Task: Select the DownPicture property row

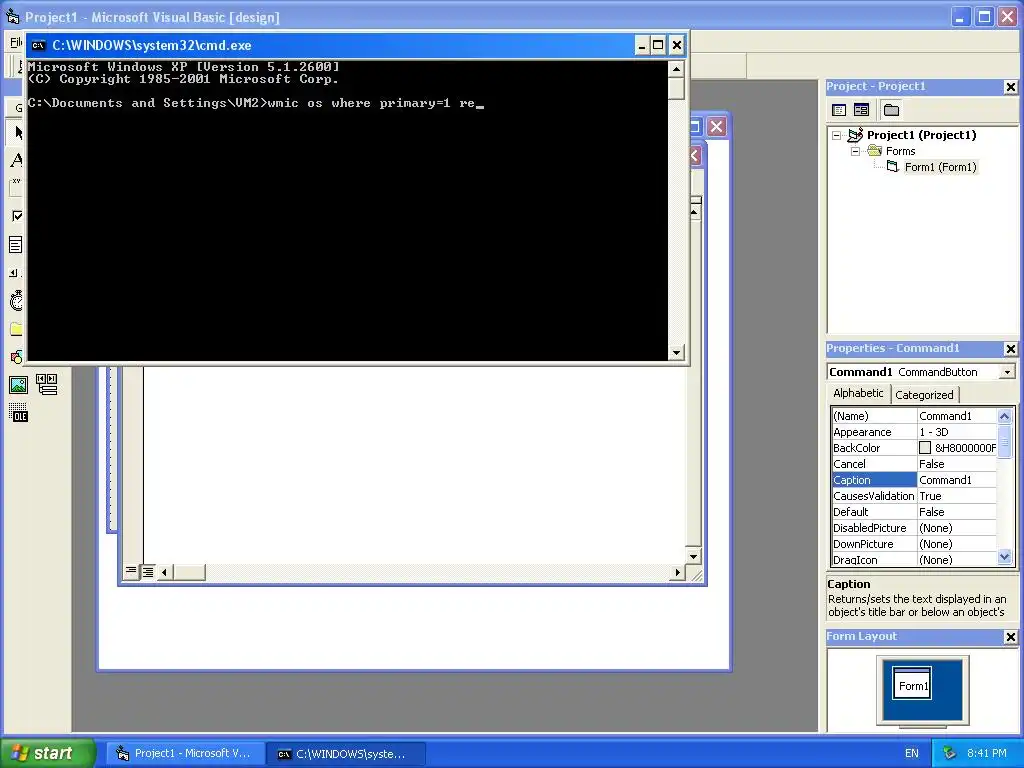Action: click(914, 544)
